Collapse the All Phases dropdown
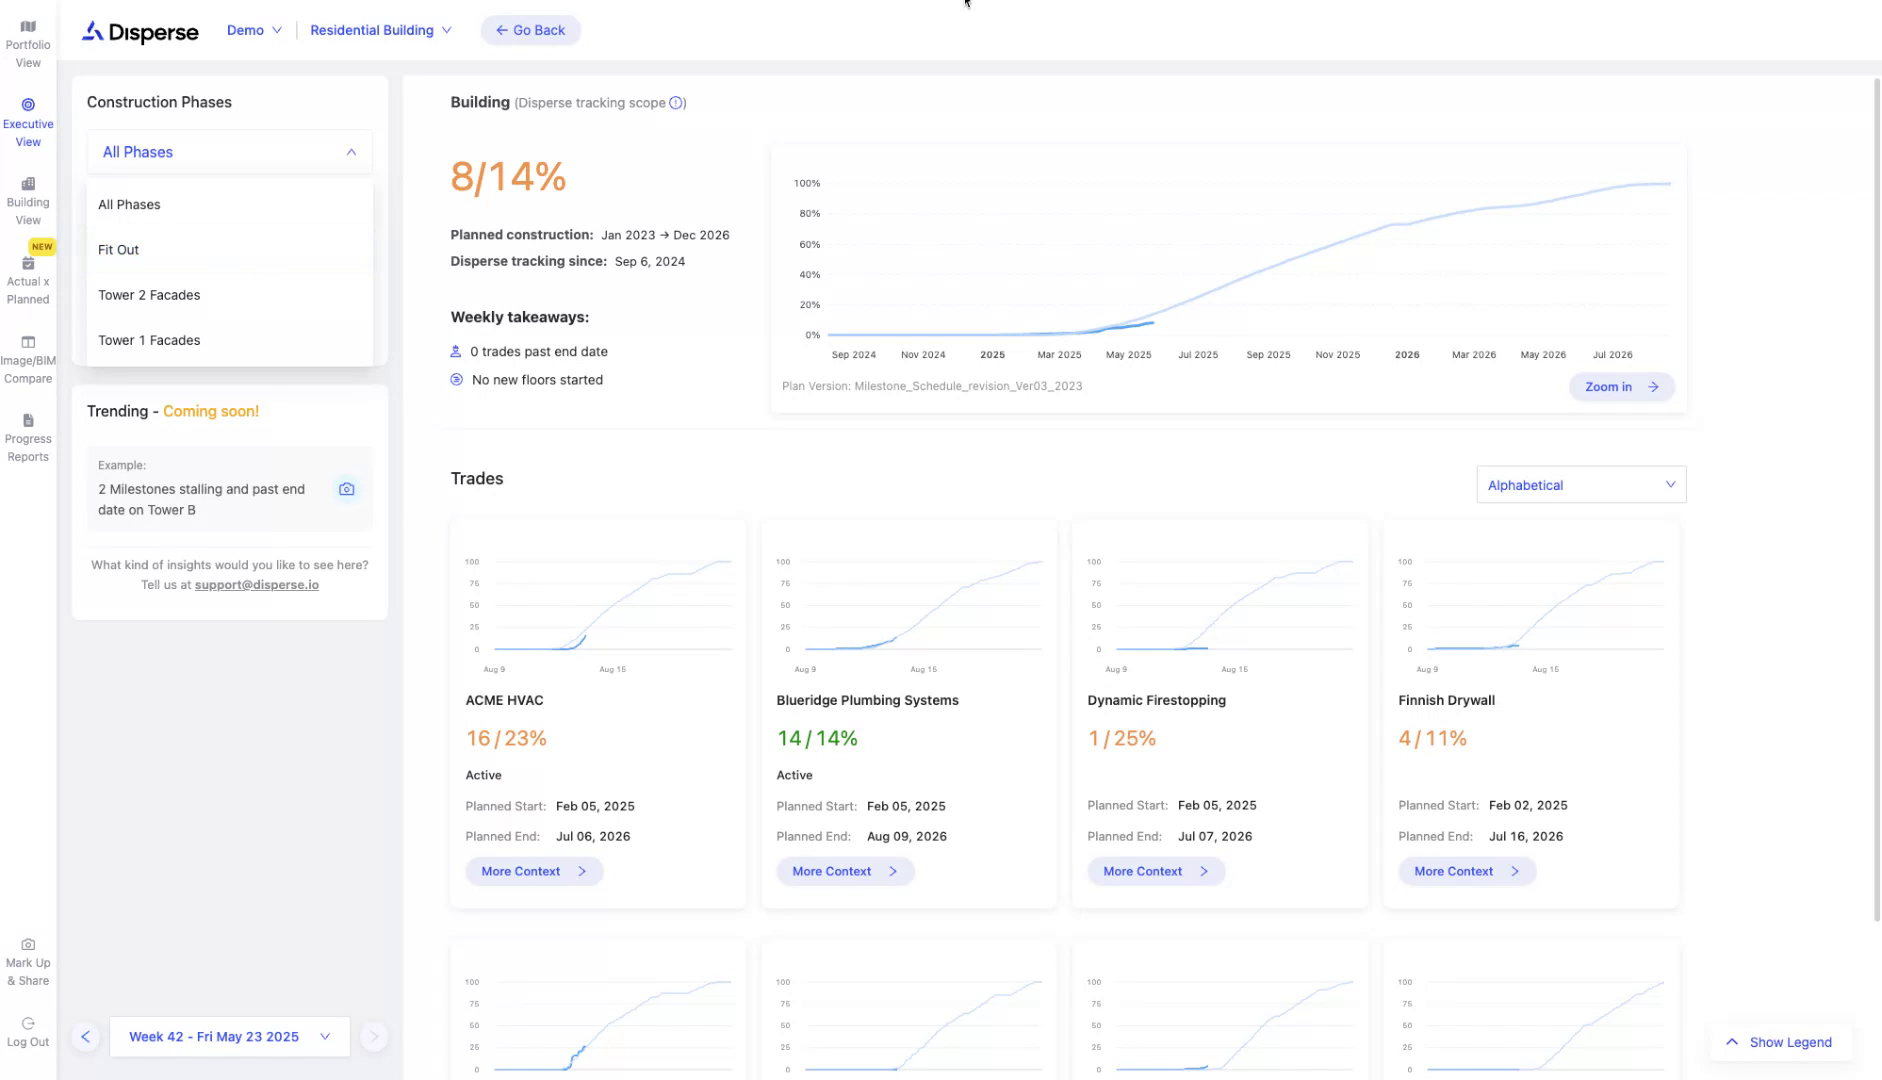This screenshot has height=1080, width=1882. coord(351,152)
